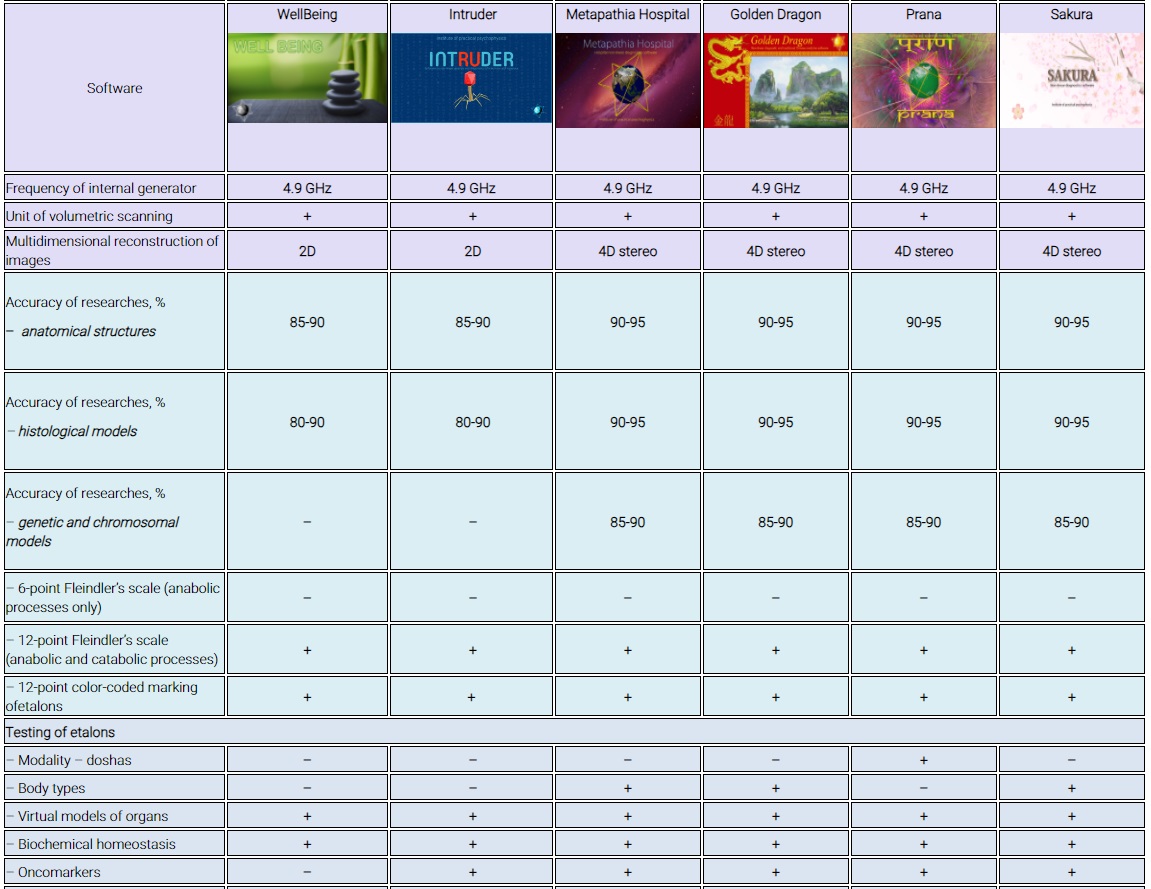Screen dimensions: 1151x889
Task: Click Prana's 85-90 genetic models value
Action: pyautogui.click(x=923, y=522)
